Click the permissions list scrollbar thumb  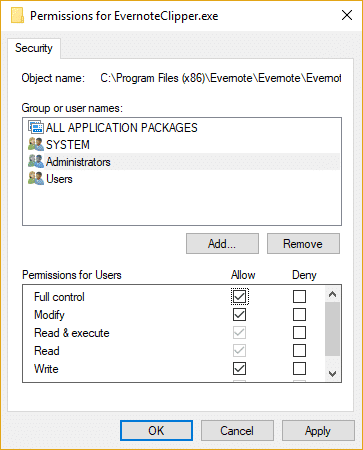[x=332, y=329]
